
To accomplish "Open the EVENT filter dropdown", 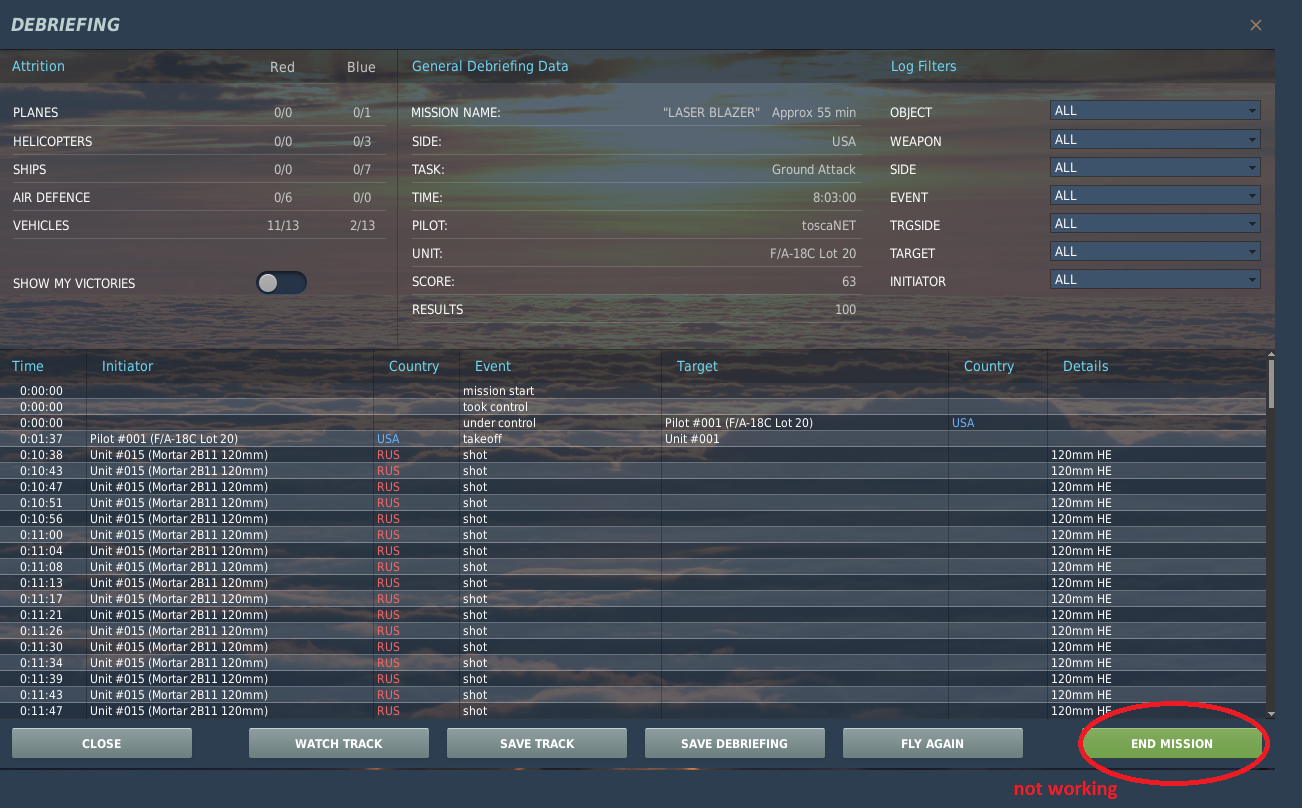I will tap(1155, 195).
